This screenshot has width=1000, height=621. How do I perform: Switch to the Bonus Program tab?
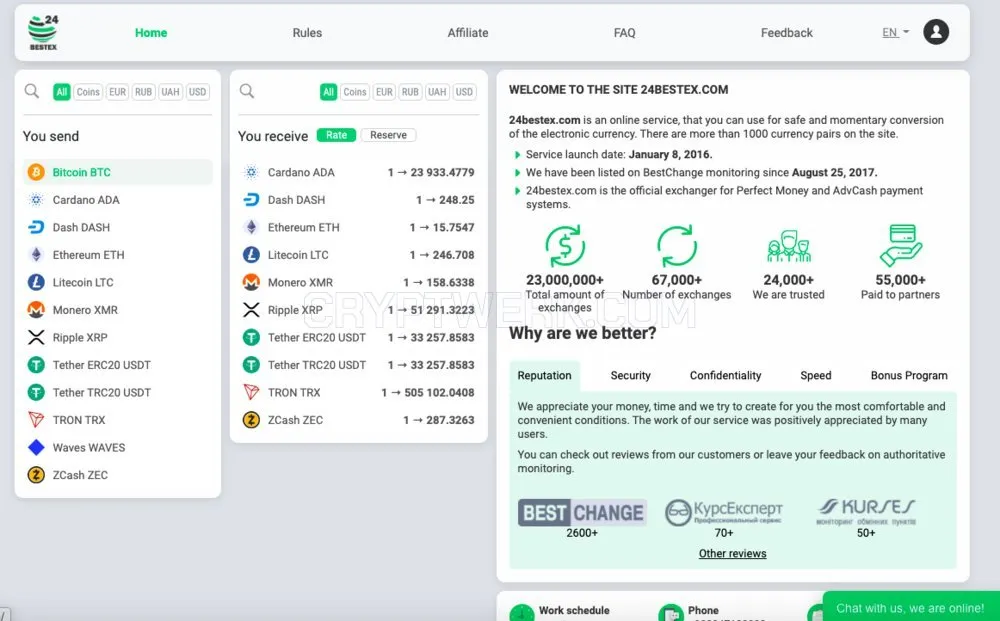click(x=909, y=376)
